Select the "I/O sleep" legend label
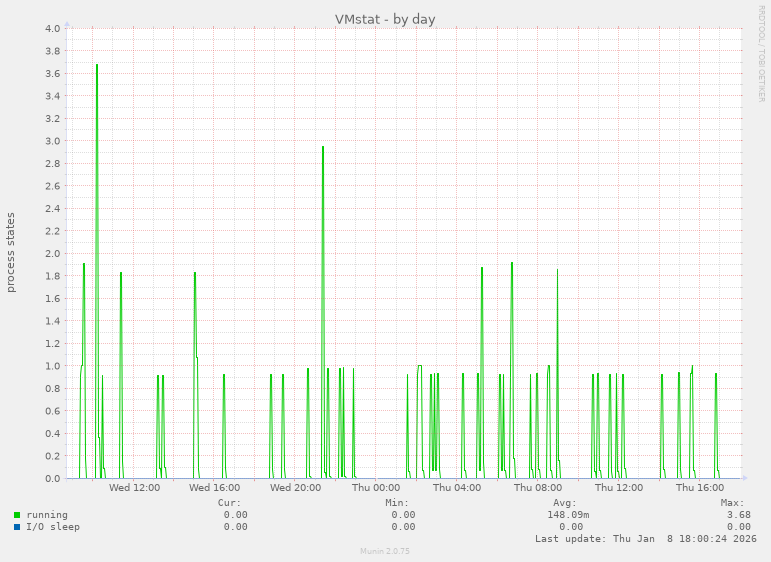The height and width of the screenshot is (562, 771). (x=53, y=527)
